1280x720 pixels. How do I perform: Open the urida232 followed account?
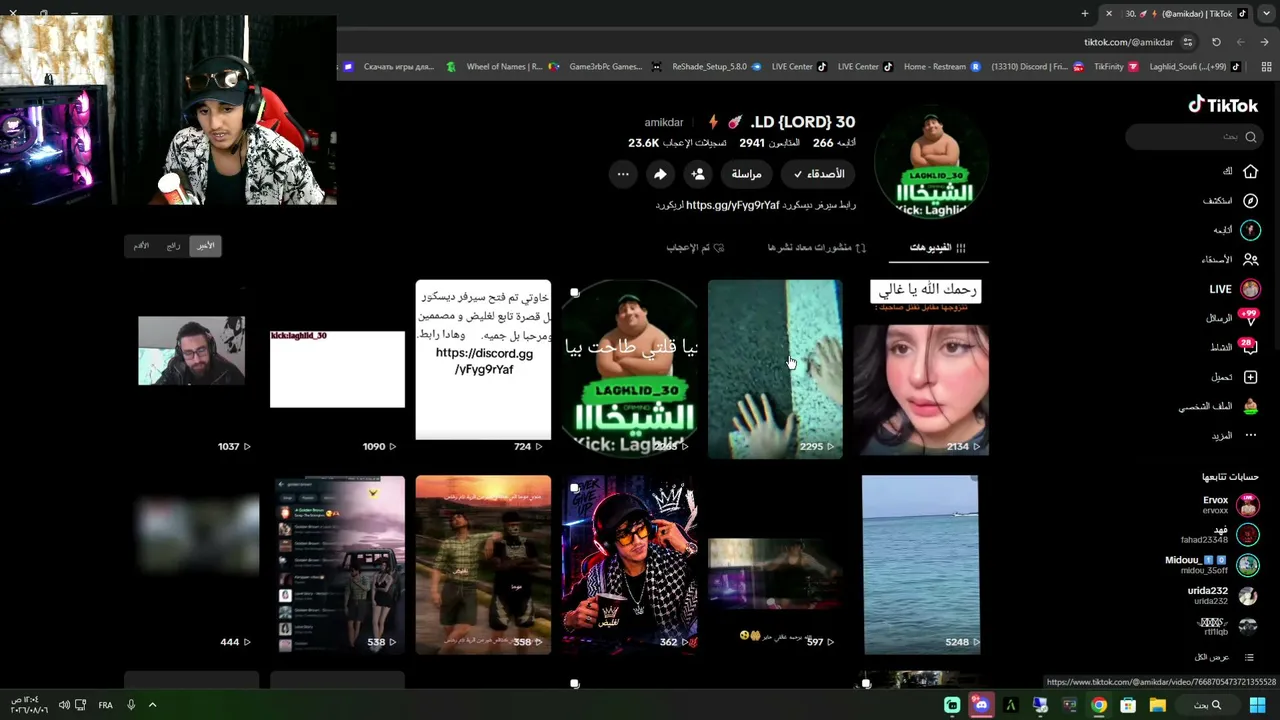1222,596
